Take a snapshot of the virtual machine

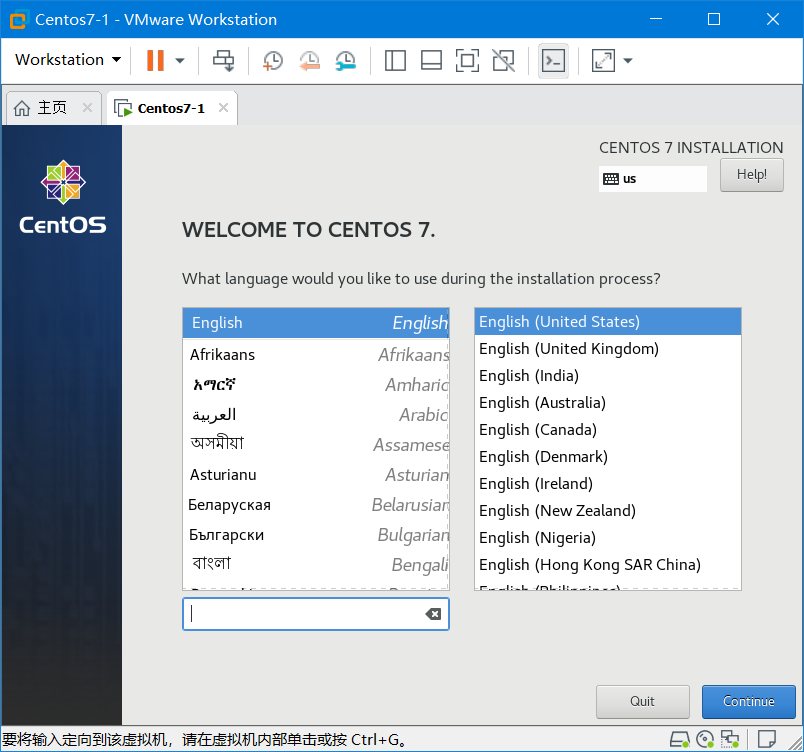[x=271, y=60]
